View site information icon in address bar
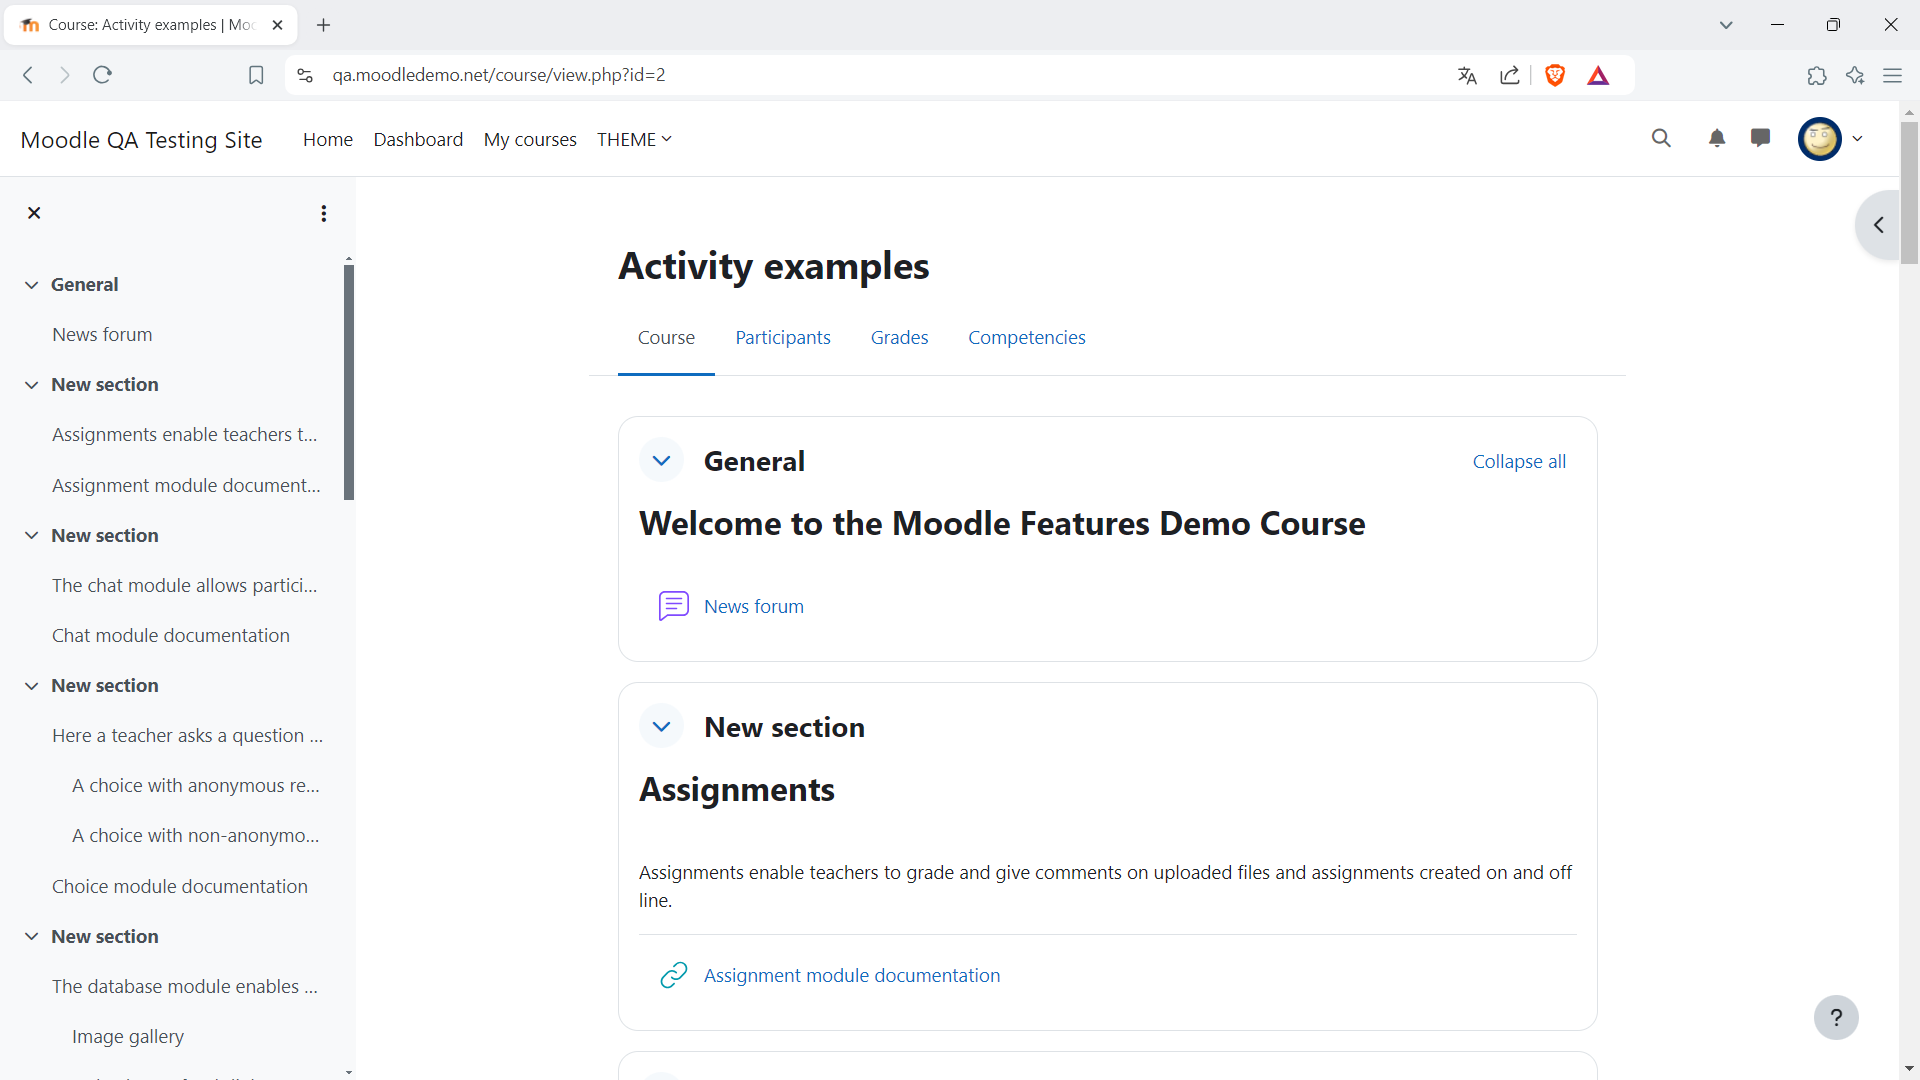 click(x=305, y=75)
